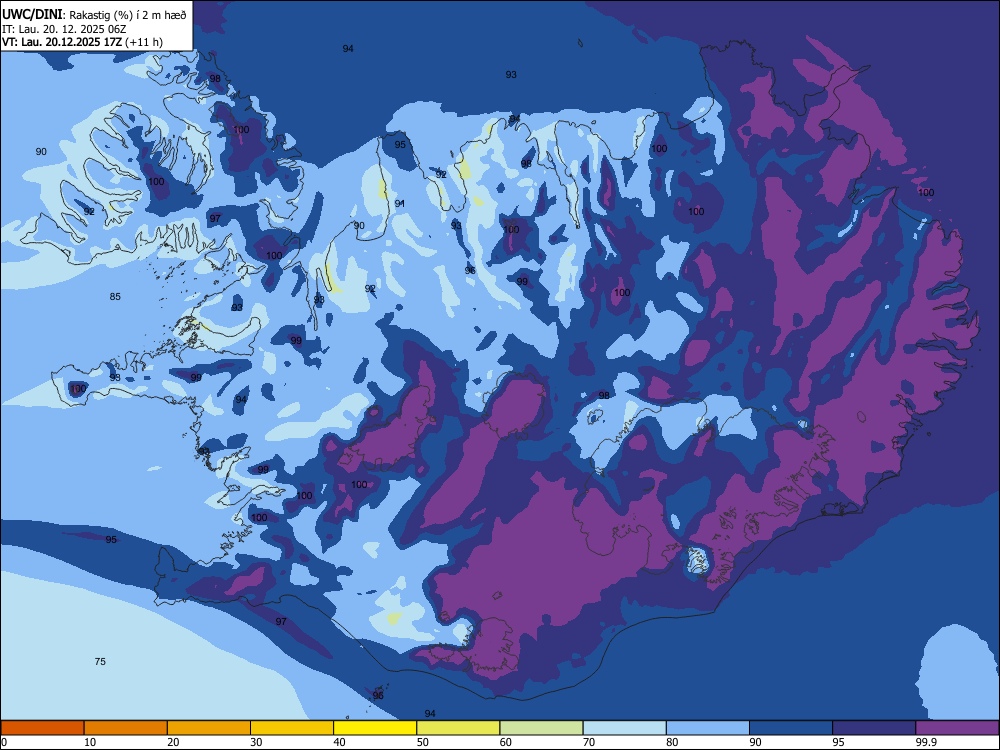Select the orange 10–20 legend color block
Screen dimensions: 1000x750
click(126, 728)
